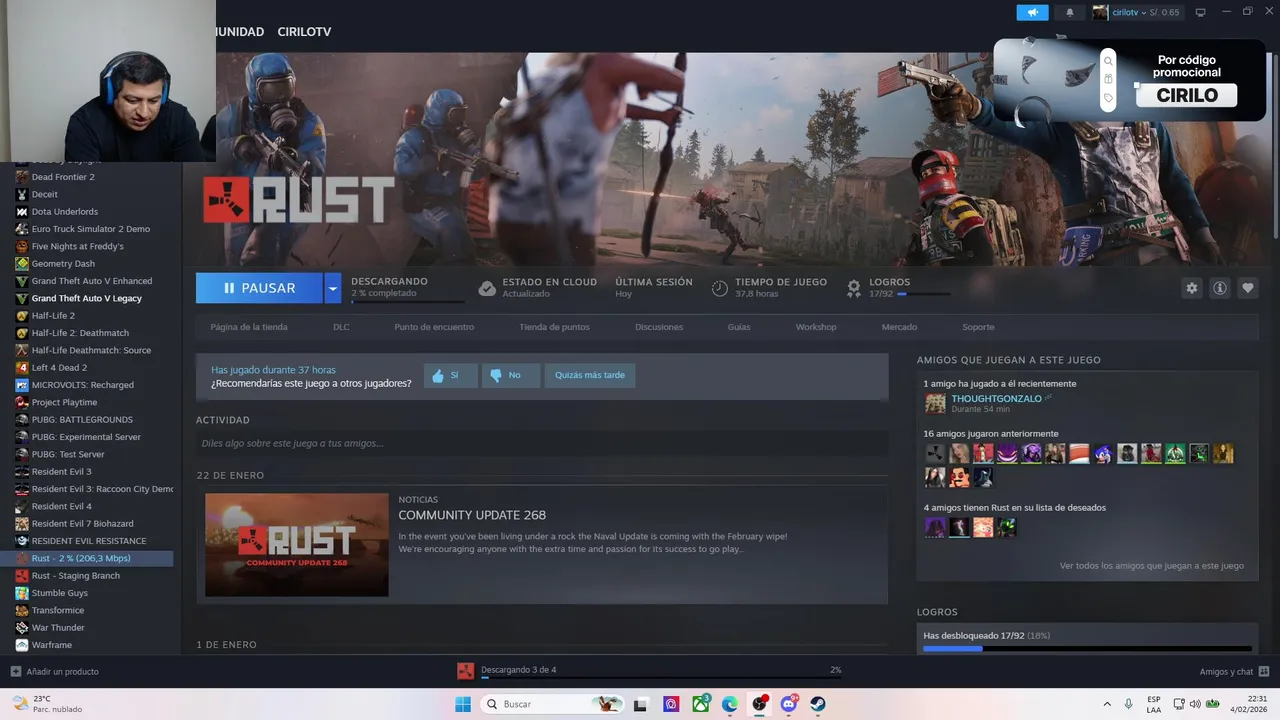1280x720 pixels.
Task: Open the dropdown arrow beside Pausar
Action: (x=333, y=288)
